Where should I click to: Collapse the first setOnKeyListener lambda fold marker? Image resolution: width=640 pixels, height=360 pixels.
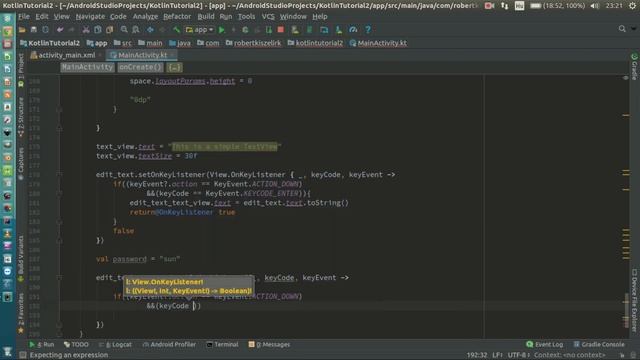[x=59, y=175]
